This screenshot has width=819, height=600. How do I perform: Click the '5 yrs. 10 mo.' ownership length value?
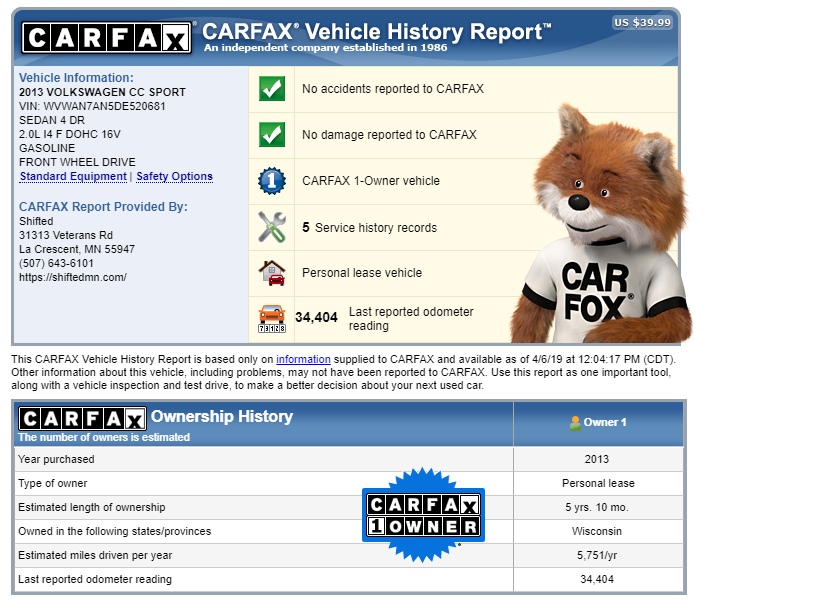pyautogui.click(x=596, y=508)
